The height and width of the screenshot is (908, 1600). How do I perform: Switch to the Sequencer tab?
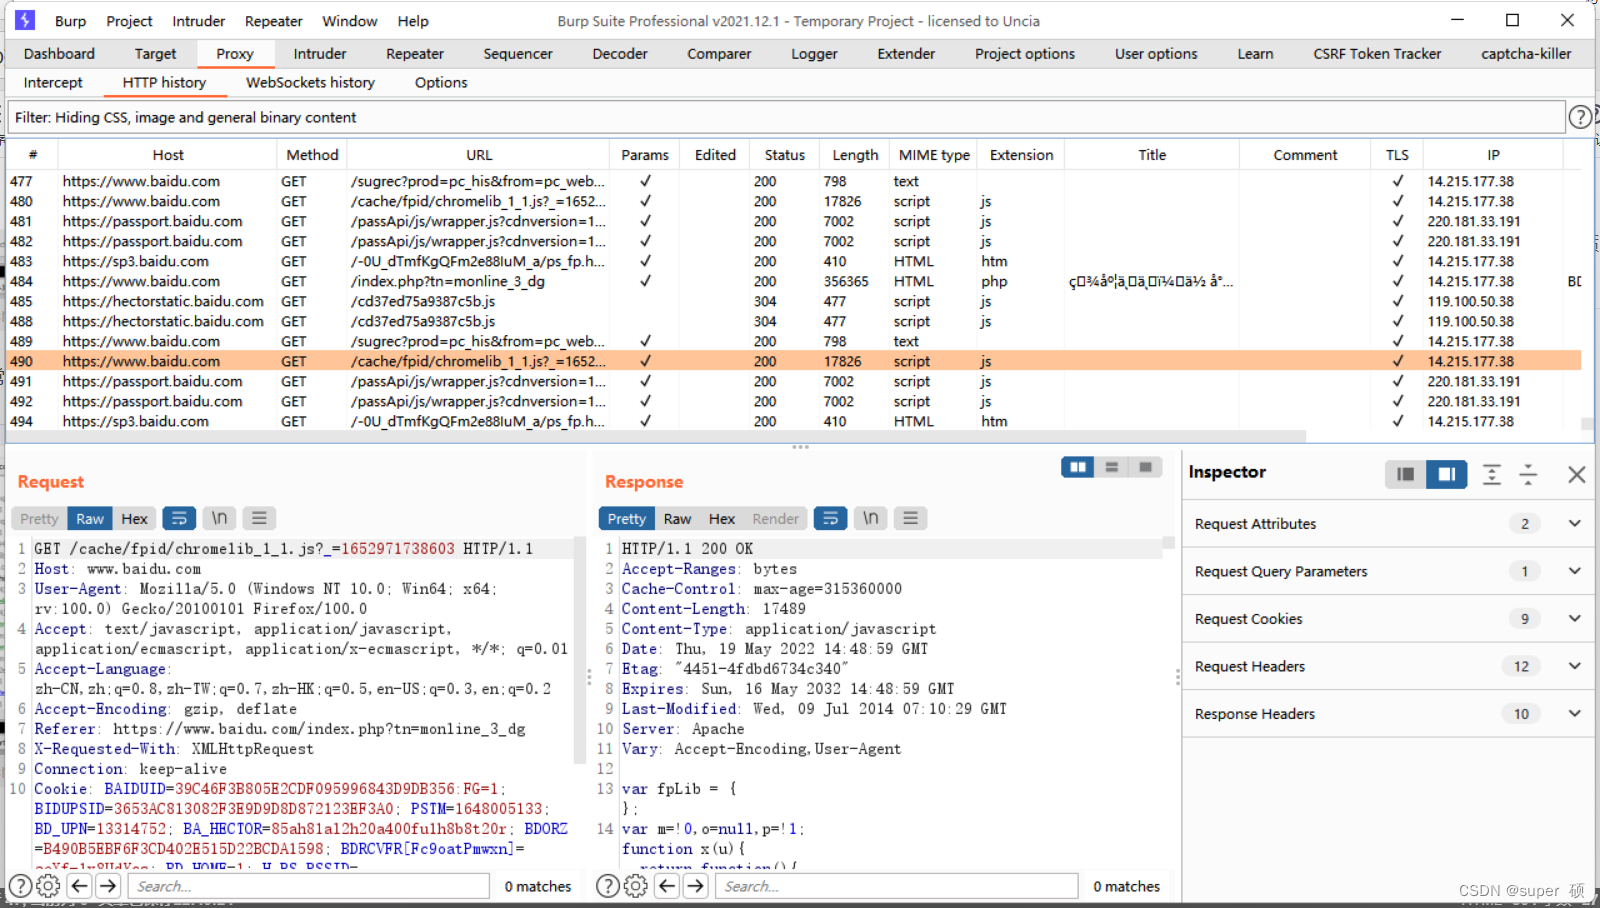tap(518, 54)
